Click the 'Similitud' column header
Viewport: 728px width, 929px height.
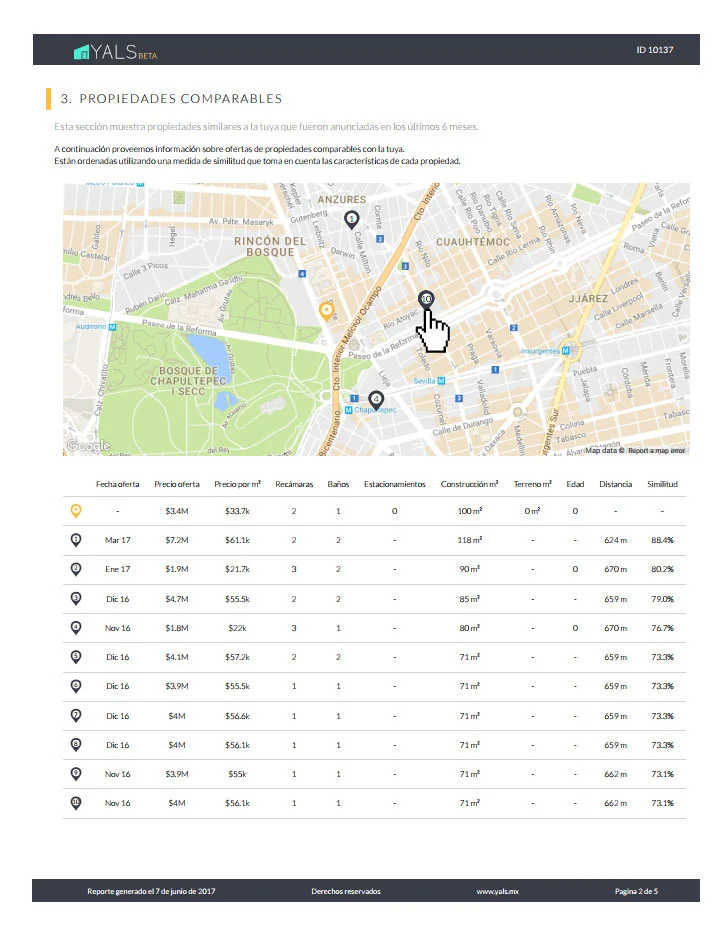(662, 484)
